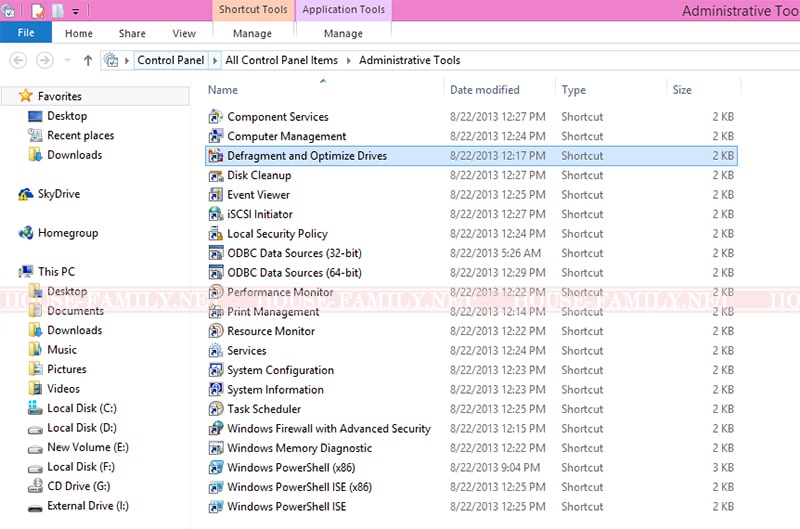The width and height of the screenshot is (800, 529).
Task: Select the Windows Memory Diagnostic icon
Action: [216, 448]
